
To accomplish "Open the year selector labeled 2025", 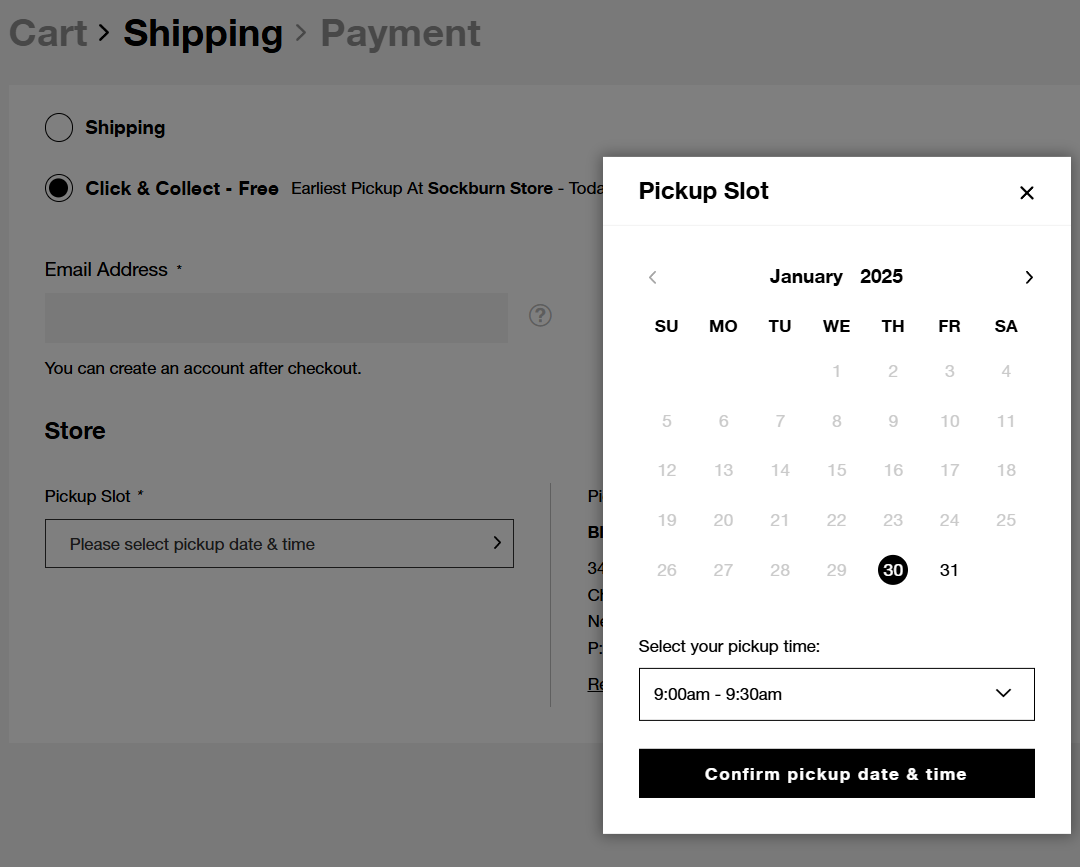I will tap(881, 277).
